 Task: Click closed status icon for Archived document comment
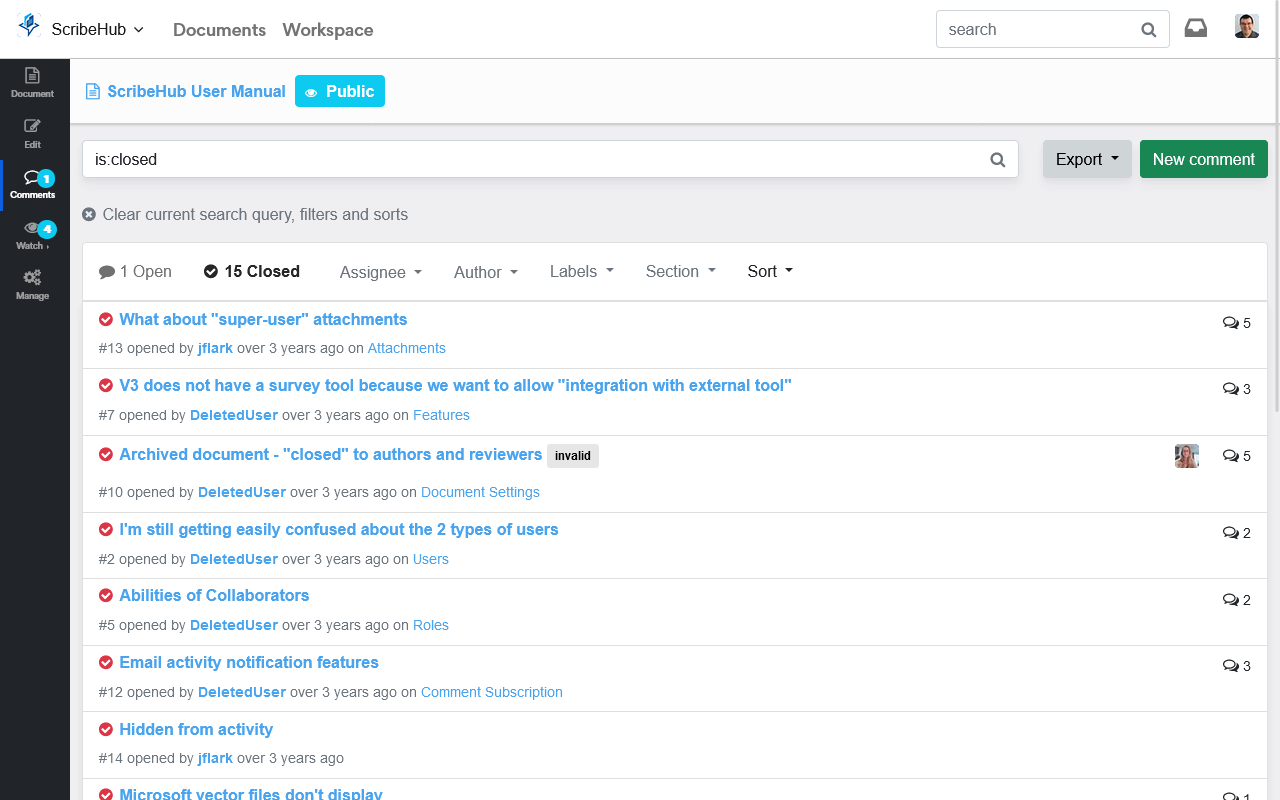pos(106,454)
